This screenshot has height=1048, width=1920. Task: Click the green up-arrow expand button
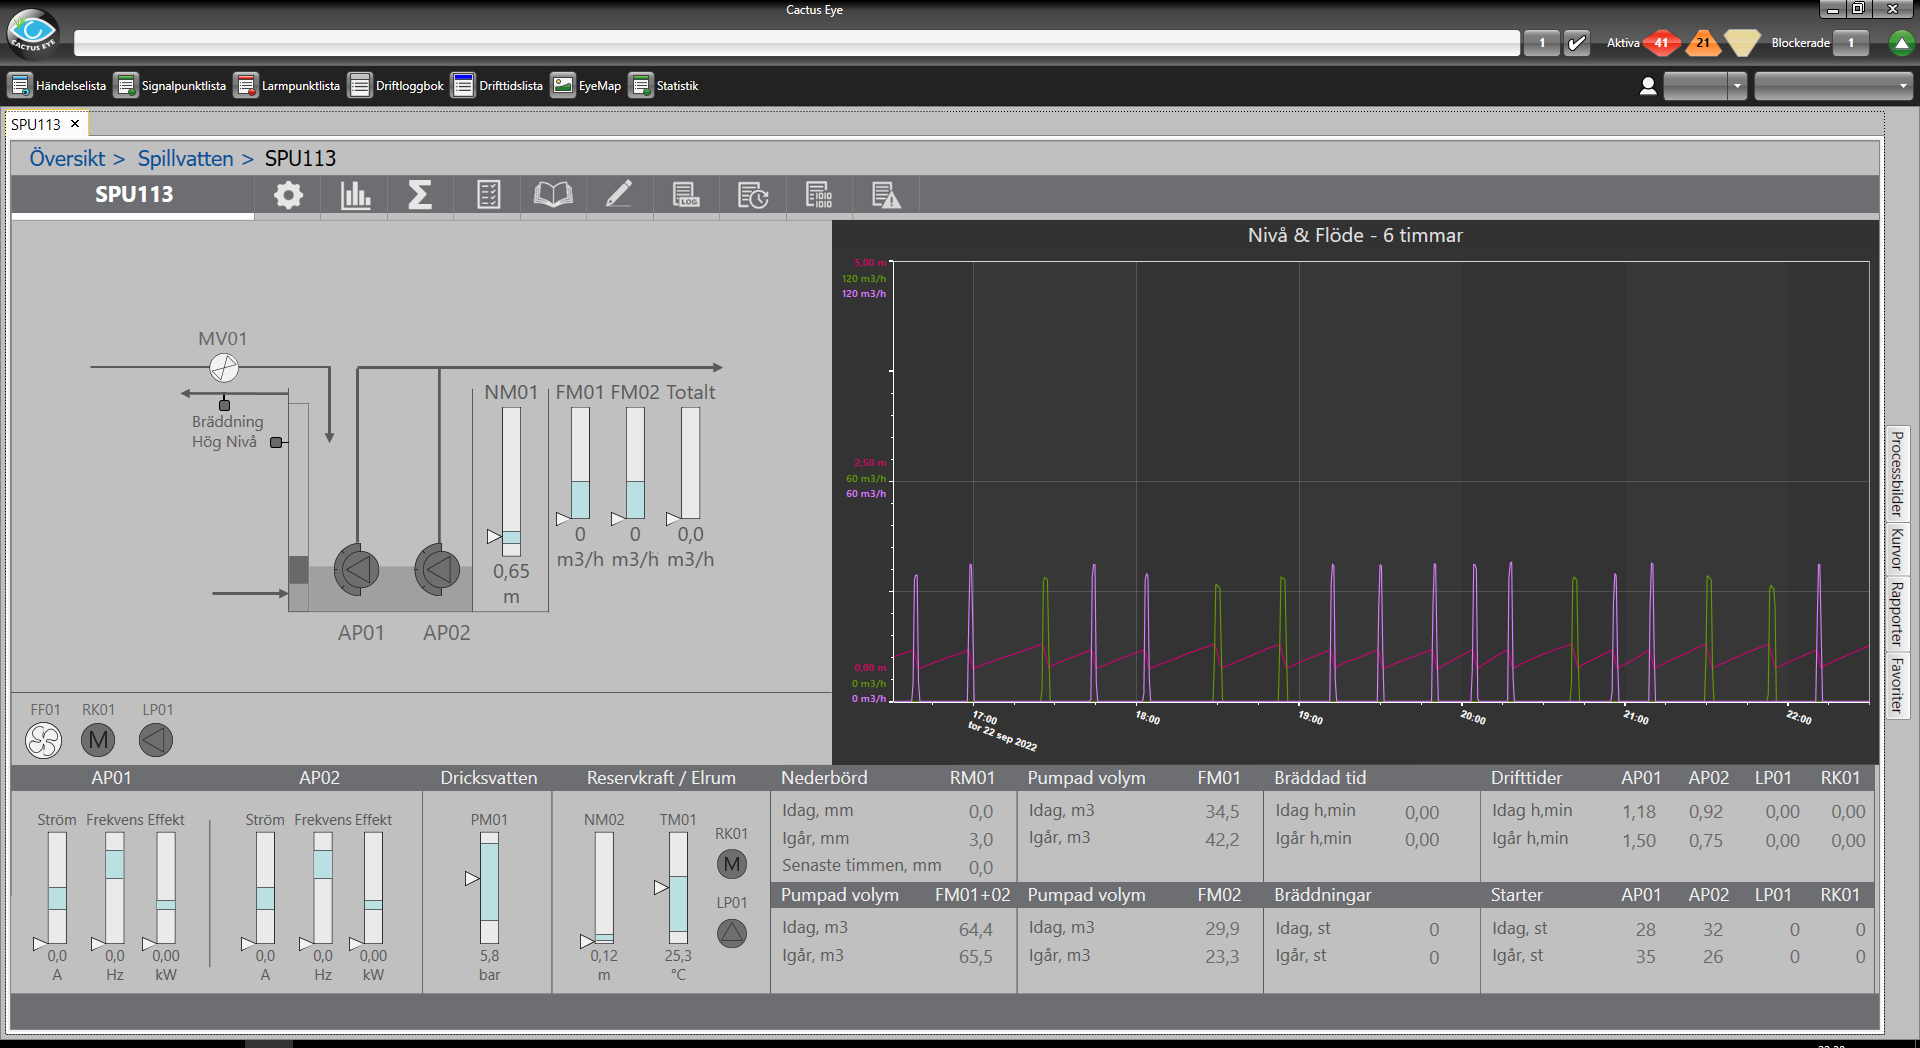point(1901,43)
